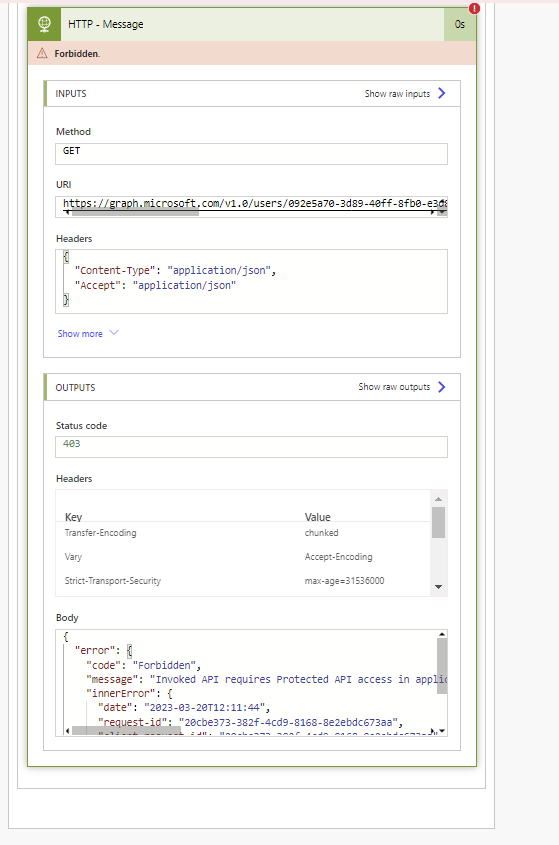
Task: Click the URI horizontal scrollbar thumb
Action: pyautogui.click(x=135, y=213)
